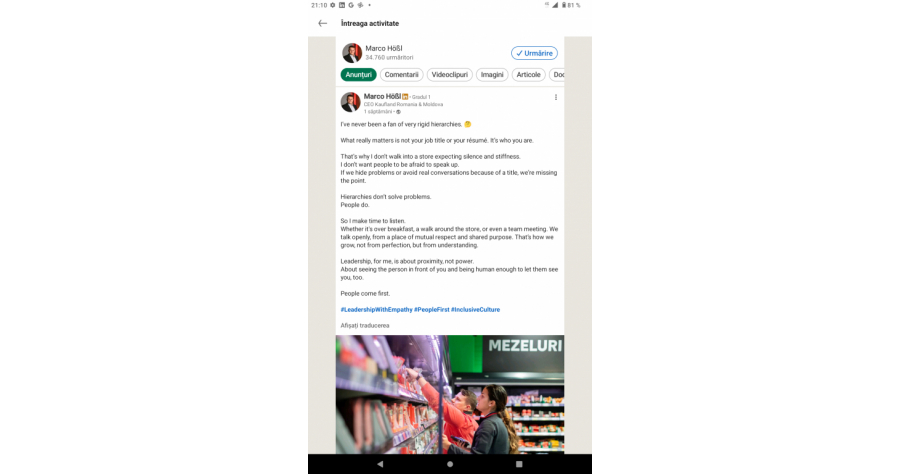This screenshot has width=900, height=474.
Task: Open Marco Hößl's header profile photo
Action: (352, 53)
